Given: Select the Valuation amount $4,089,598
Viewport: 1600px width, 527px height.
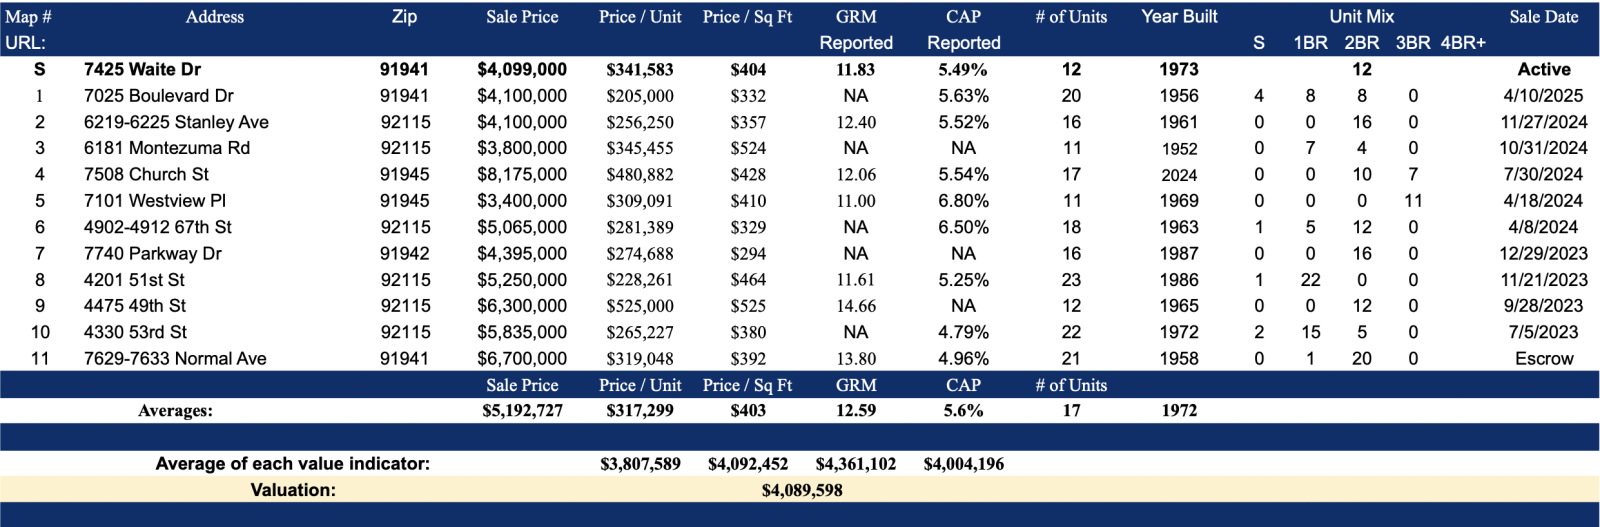Looking at the screenshot, I should pos(801,490).
